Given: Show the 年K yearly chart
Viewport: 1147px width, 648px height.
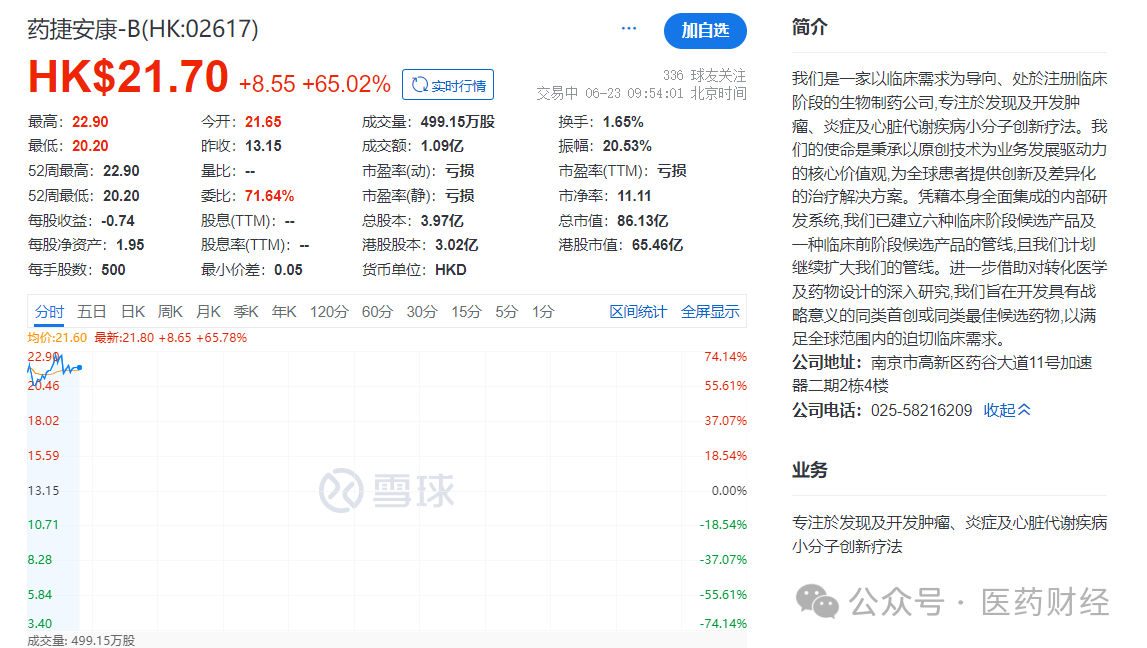Looking at the screenshot, I should click(x=284, y=312).
